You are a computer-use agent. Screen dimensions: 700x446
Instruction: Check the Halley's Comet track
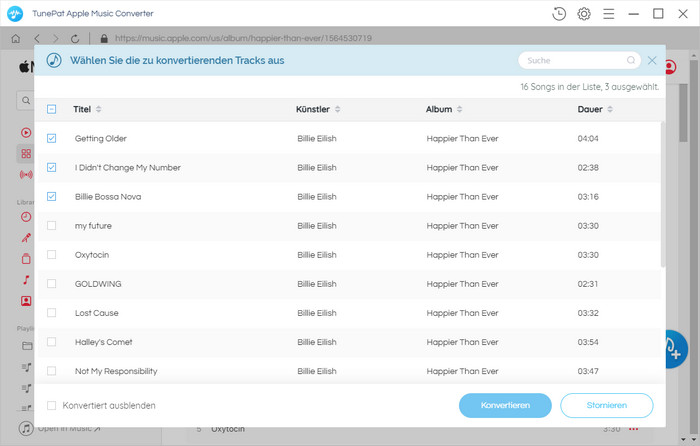click(x=51, y=342)
